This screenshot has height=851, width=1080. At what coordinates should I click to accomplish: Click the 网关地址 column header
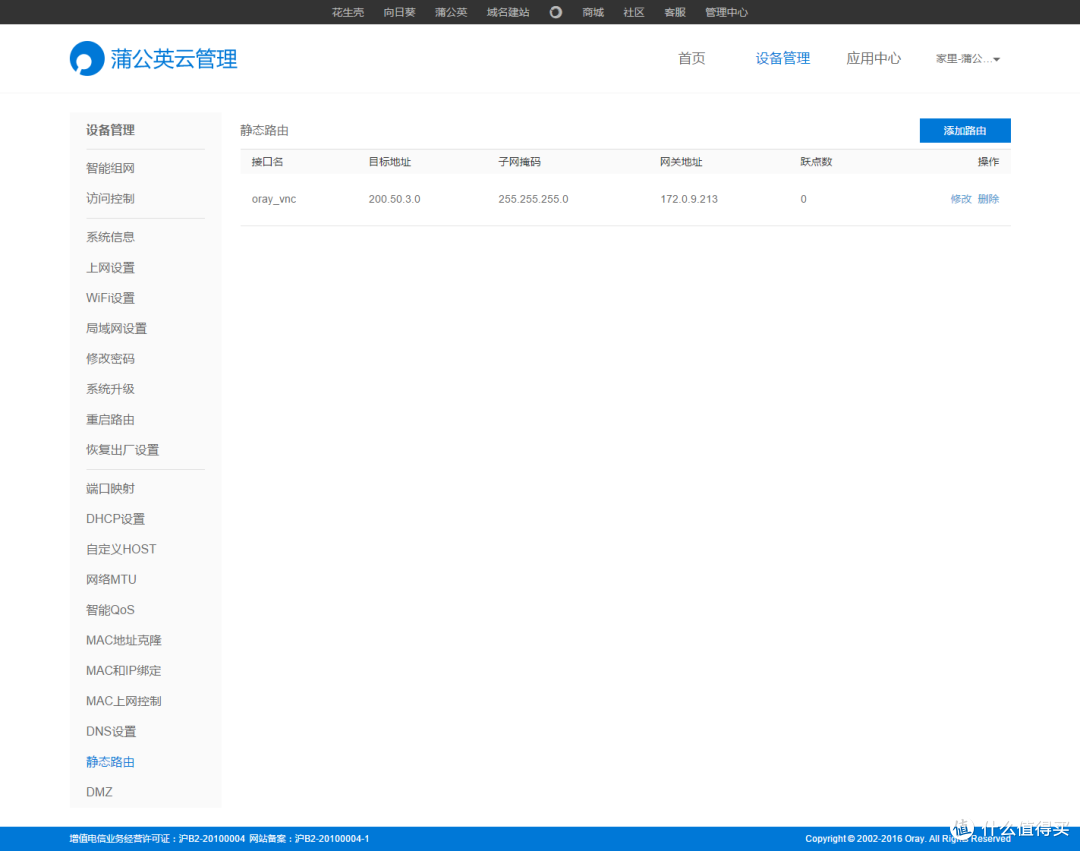(x=681, y=162)
